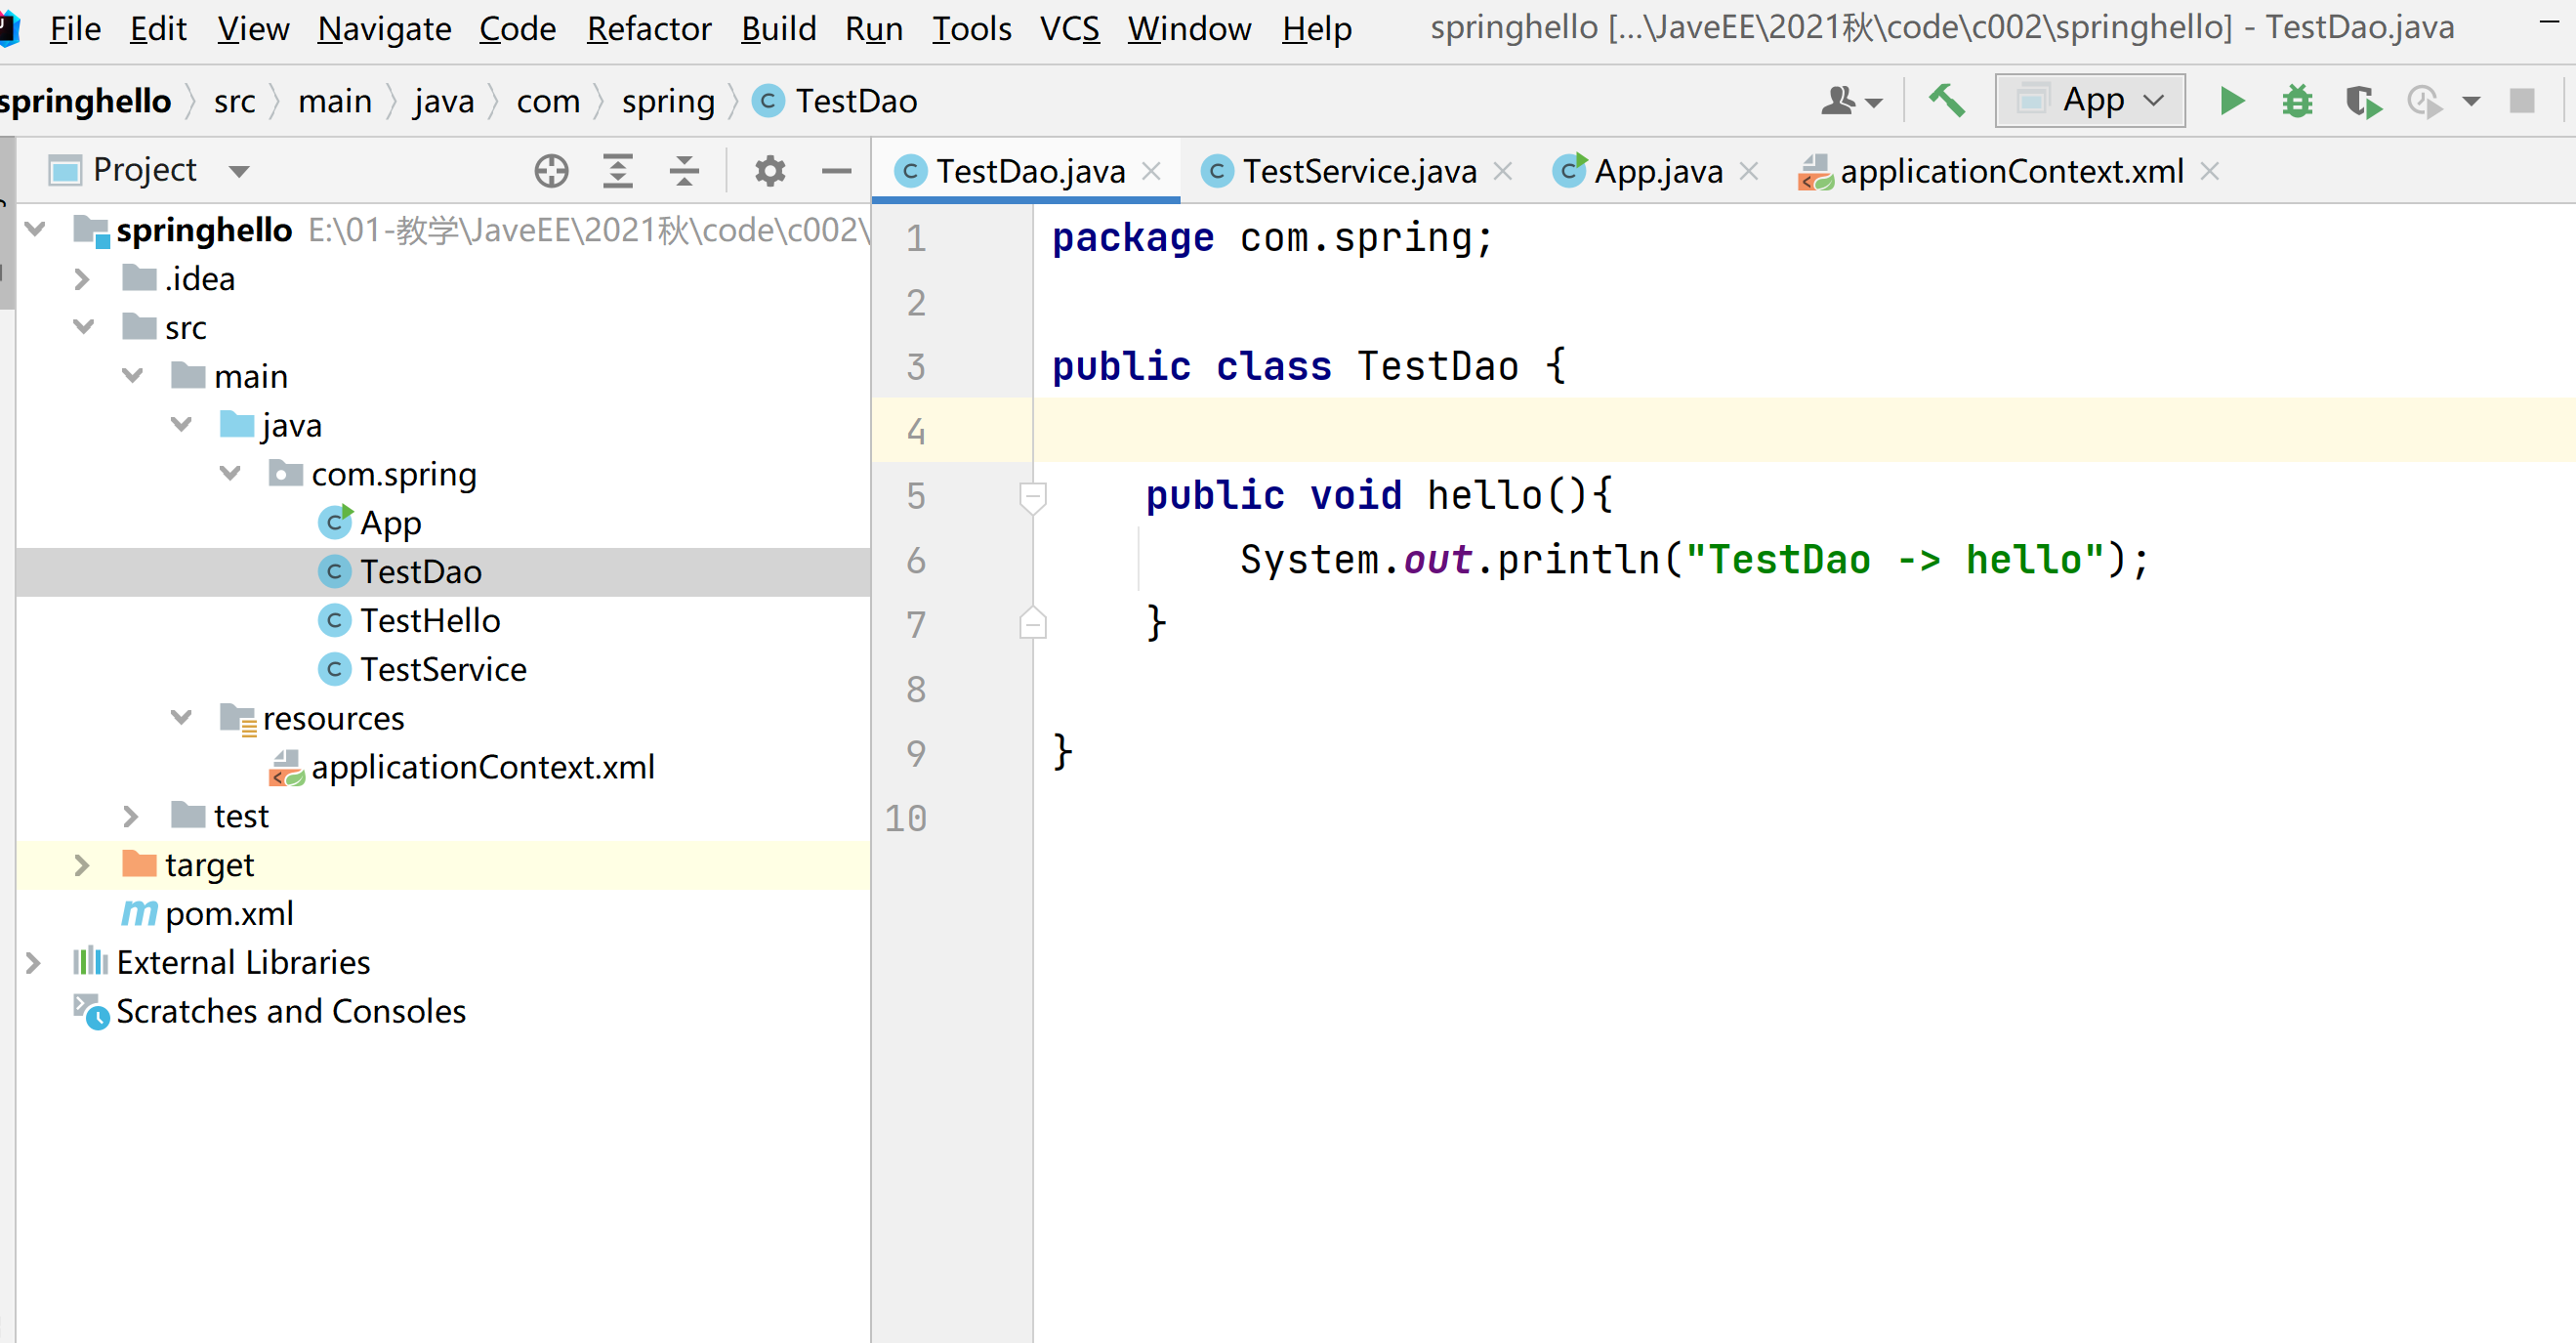Hide the Project tool window
This screenshot has width=2576, height=1343.
[x=836, y=171]
